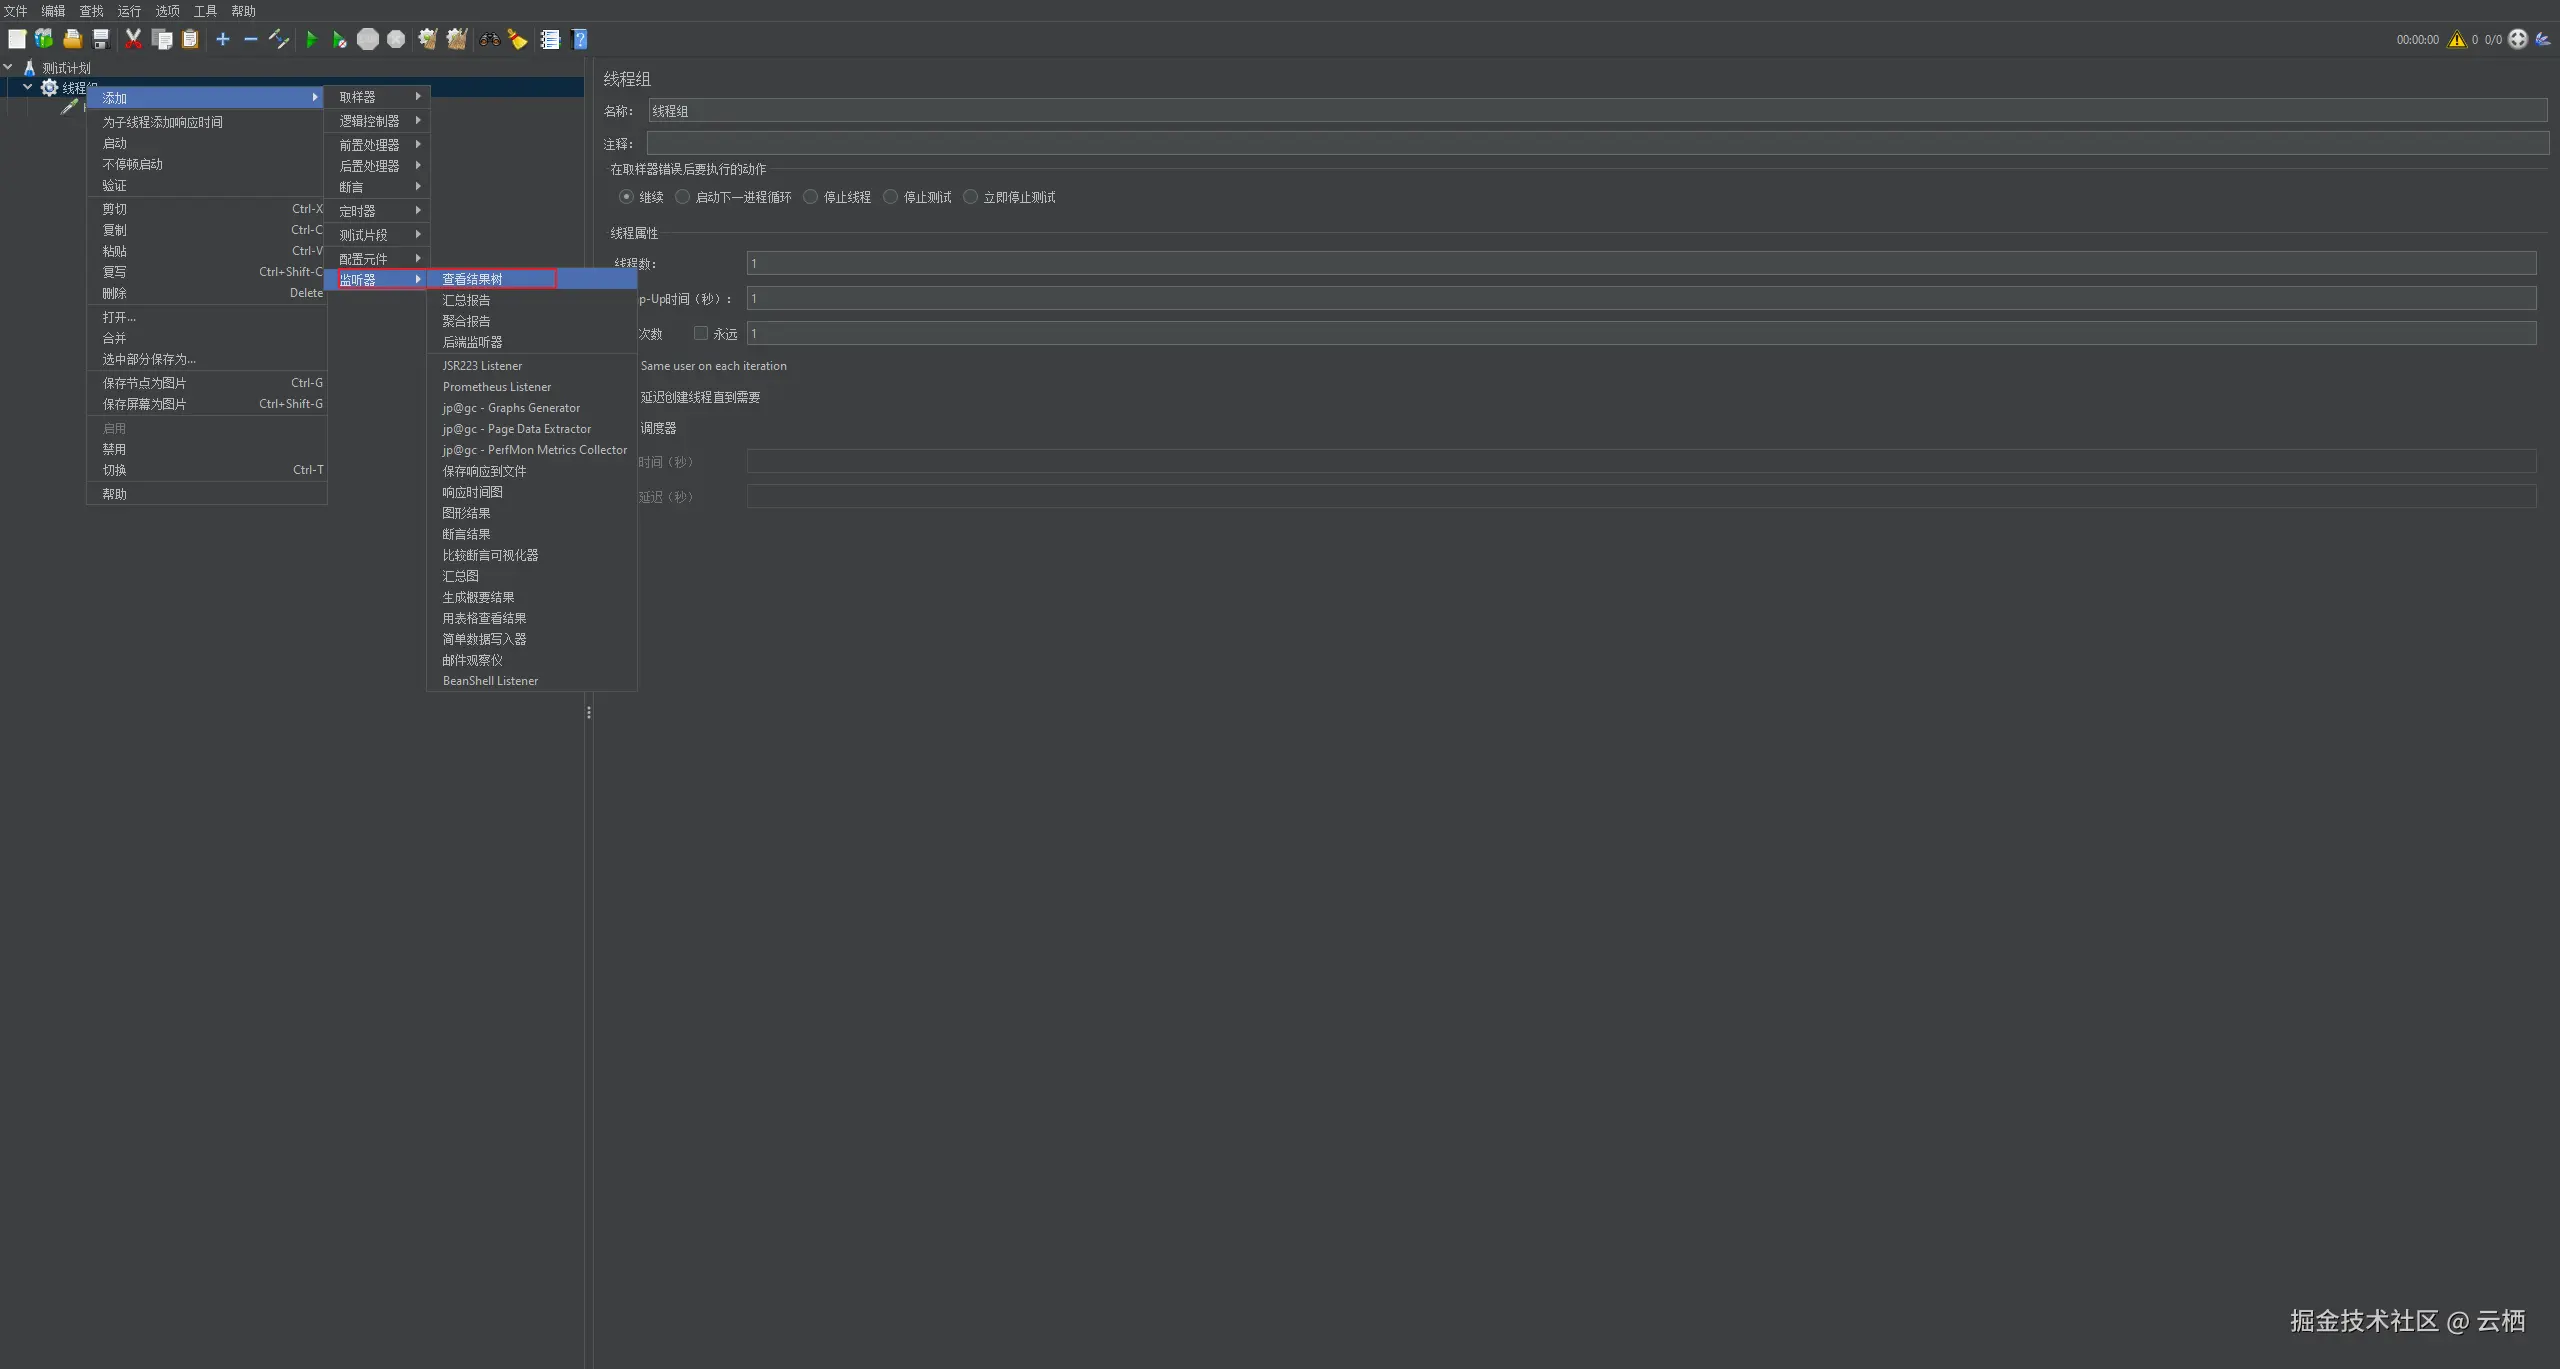Screen dimensions: 2560x1369
Task: Click the 线程数 input field
Action: click(x=1640, y=263)
